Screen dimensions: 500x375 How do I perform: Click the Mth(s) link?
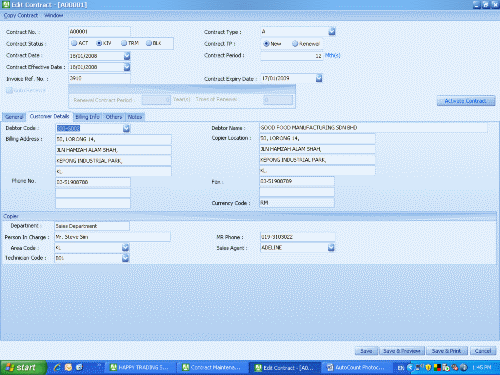point(332,55)
